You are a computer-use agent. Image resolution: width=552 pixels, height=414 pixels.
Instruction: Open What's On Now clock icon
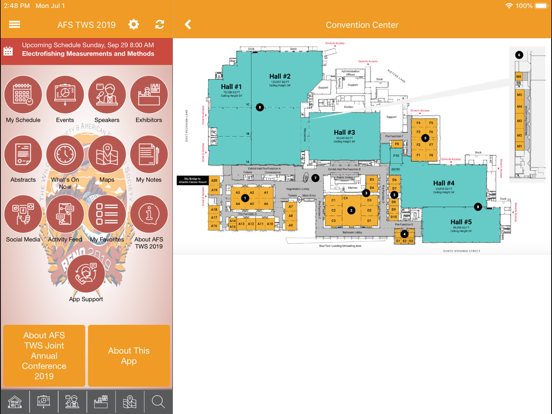65,155
